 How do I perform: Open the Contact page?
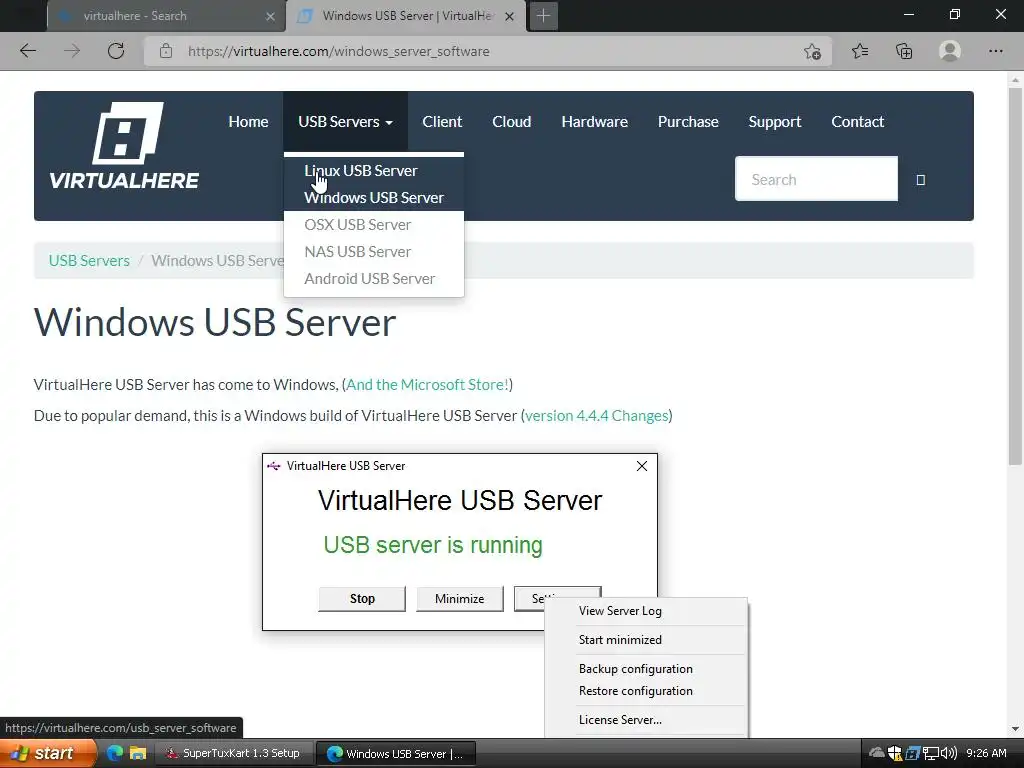pyautogui.click(x=857, y=121)
